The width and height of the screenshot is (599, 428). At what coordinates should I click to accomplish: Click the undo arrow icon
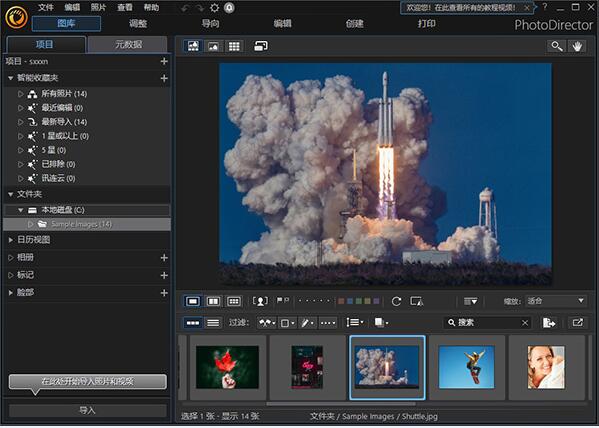[185, 8]
